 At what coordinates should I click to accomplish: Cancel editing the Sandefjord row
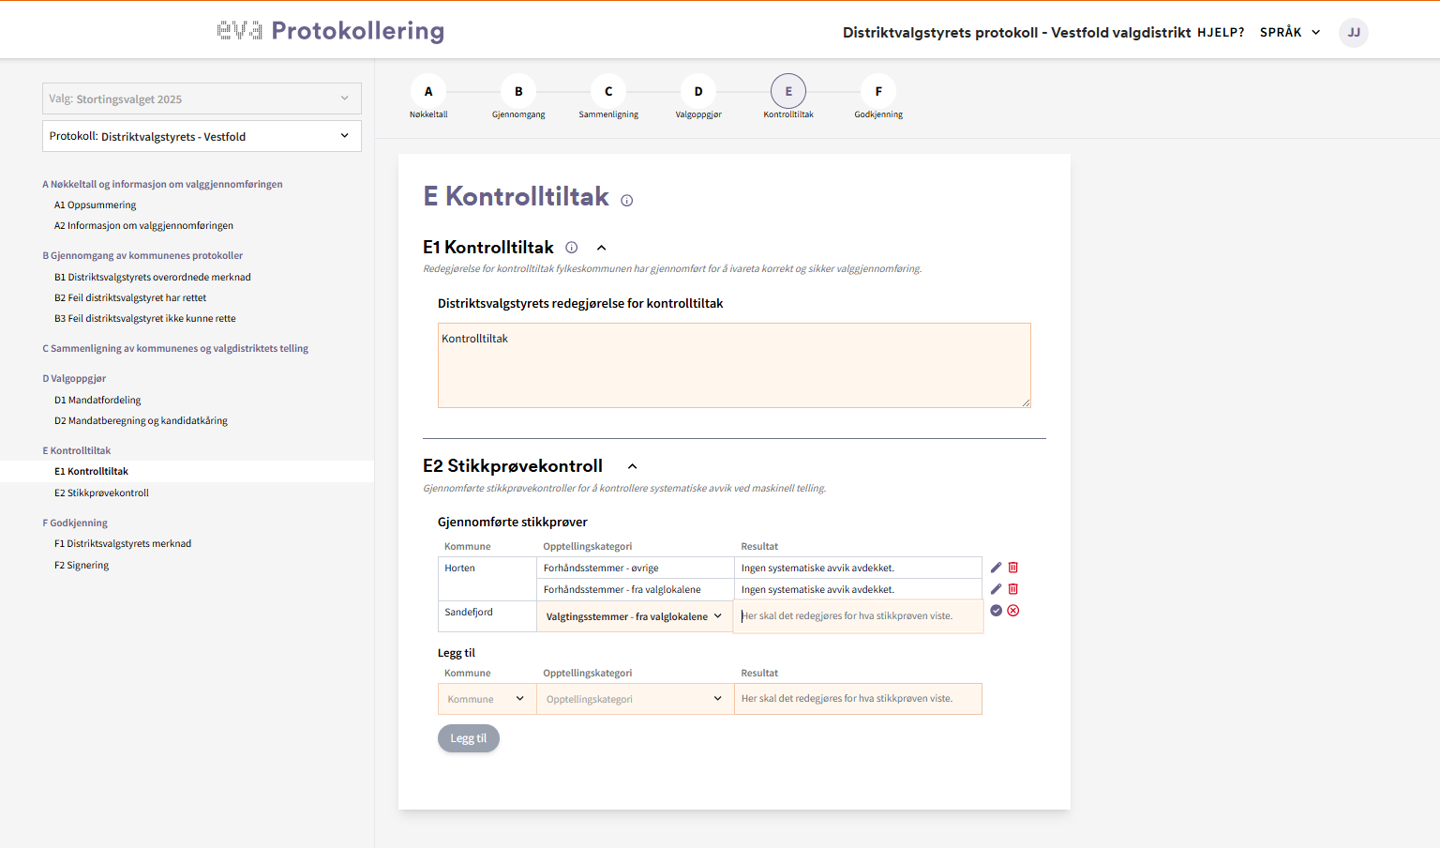coord(1013,611)
